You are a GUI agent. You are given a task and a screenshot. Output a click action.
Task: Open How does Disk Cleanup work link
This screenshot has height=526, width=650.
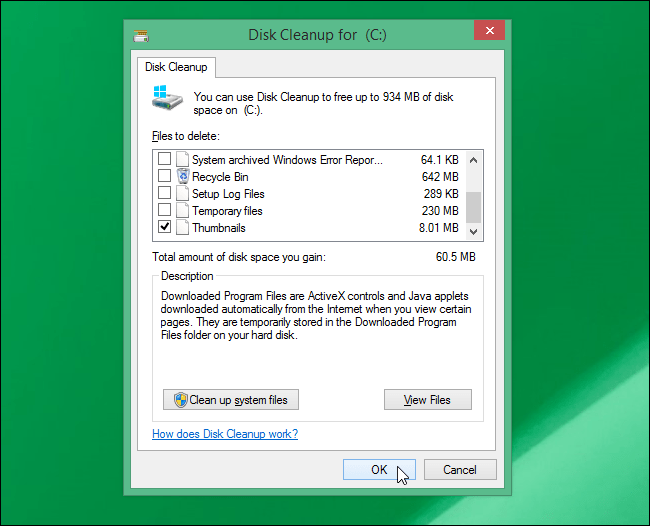point(225,434)
